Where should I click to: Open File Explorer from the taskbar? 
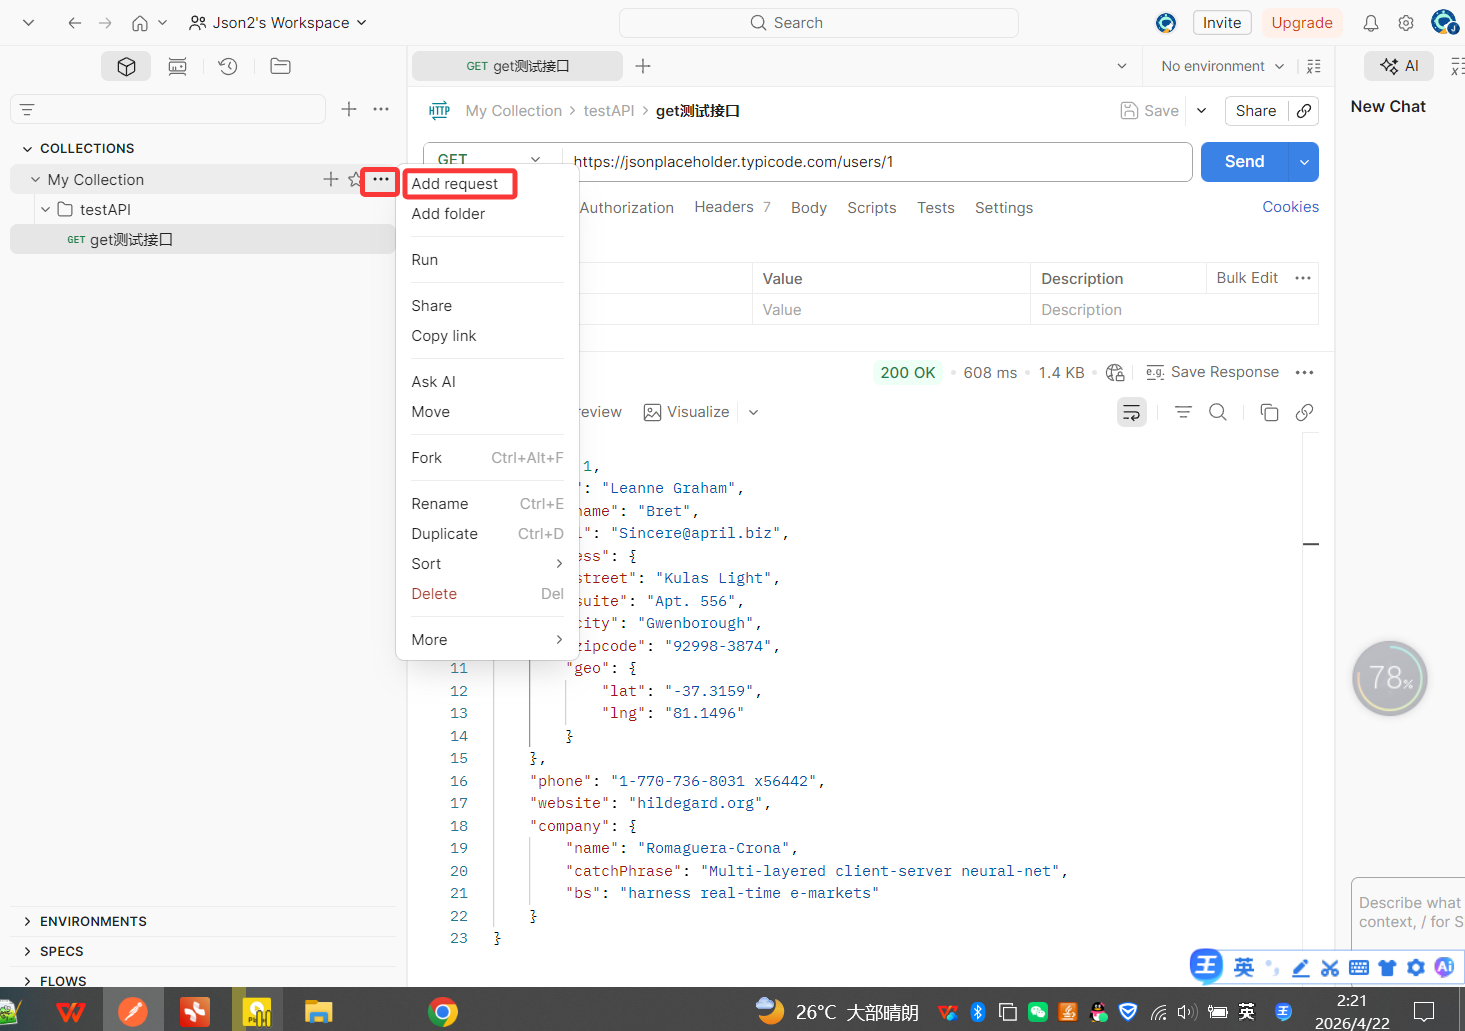(318, 1012)
